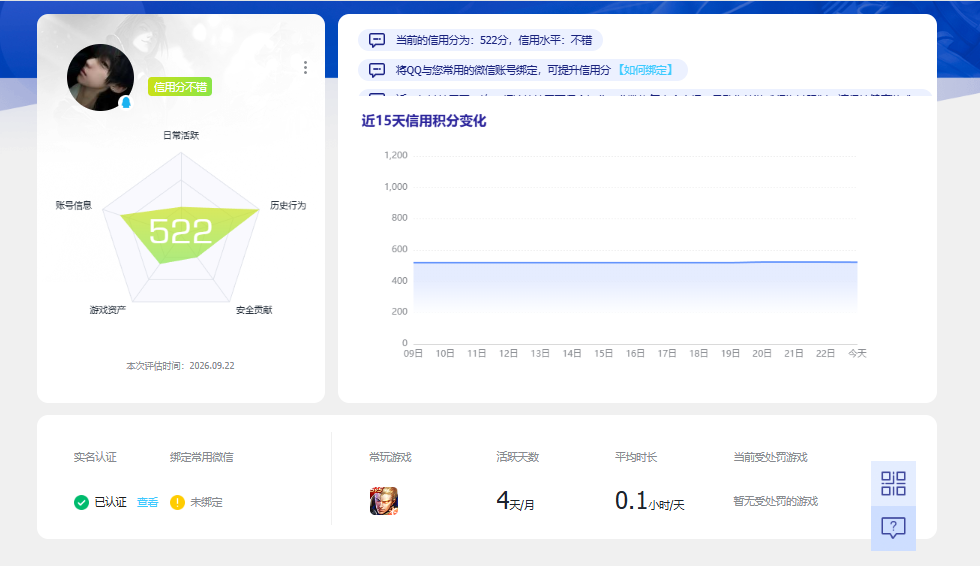Click the 未绑定 status text
The height and width of the screenshot is (566, 980).
pos(206,502)
